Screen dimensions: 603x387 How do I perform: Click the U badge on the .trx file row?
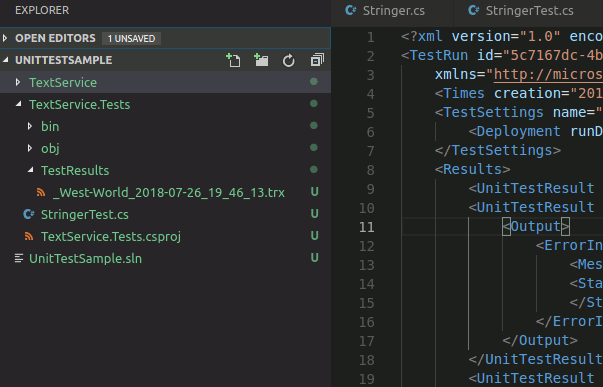[314, 192]
